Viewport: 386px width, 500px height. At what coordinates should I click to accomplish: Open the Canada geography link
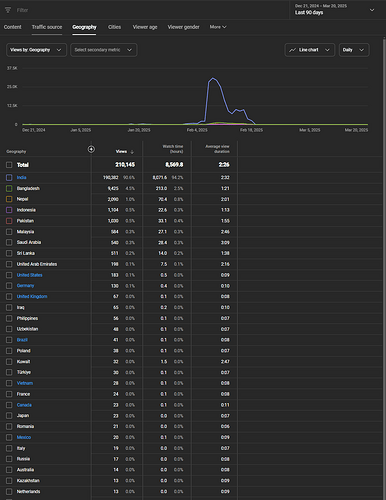24,405
